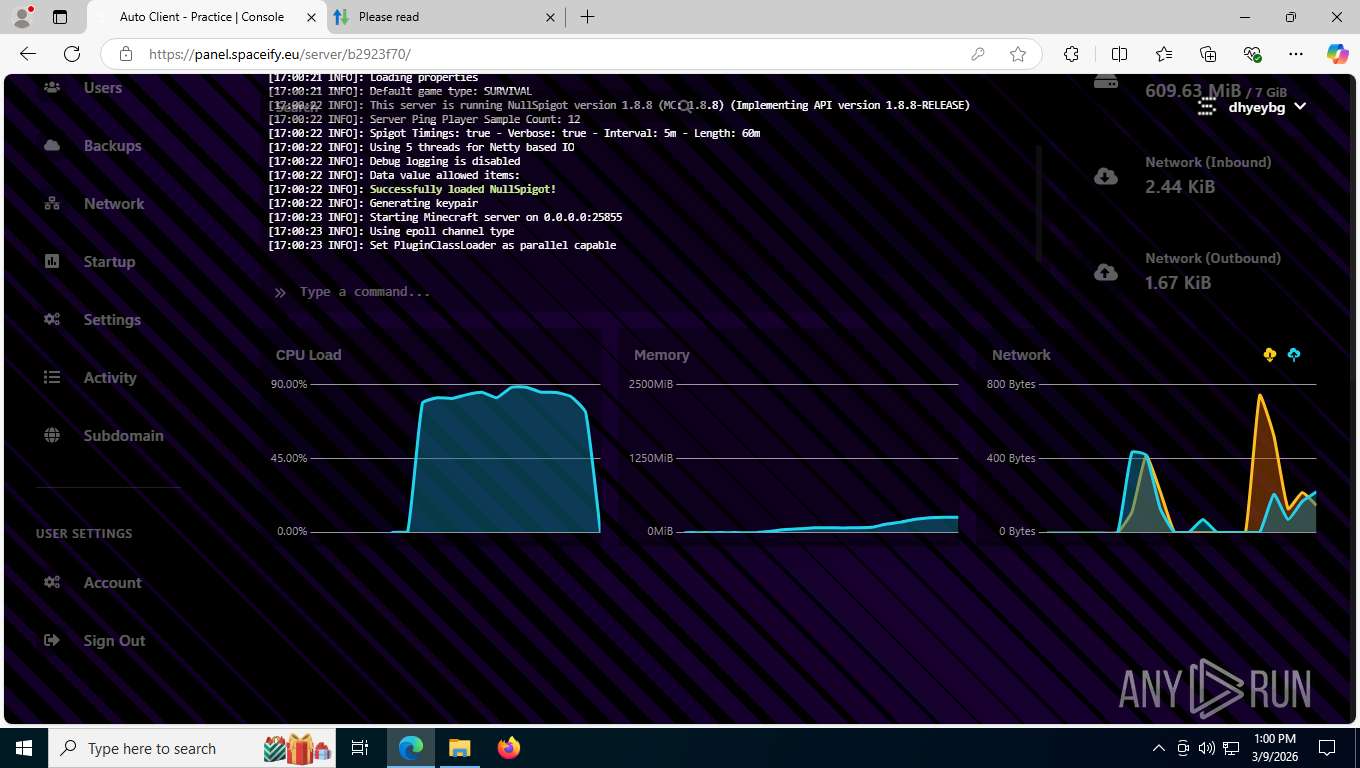1360x768 pixels.
Task: Click the 2.44 KiB inbound value
Action: 1180,187
